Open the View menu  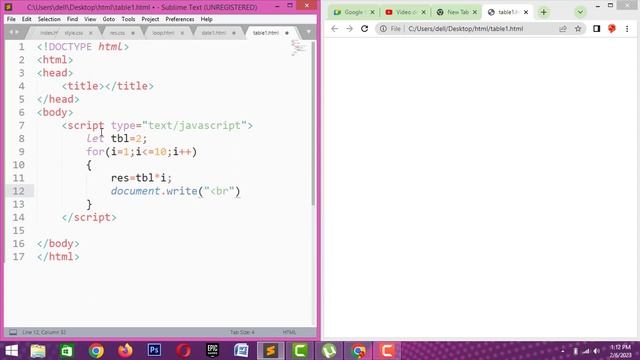click(x=90, y=19)
